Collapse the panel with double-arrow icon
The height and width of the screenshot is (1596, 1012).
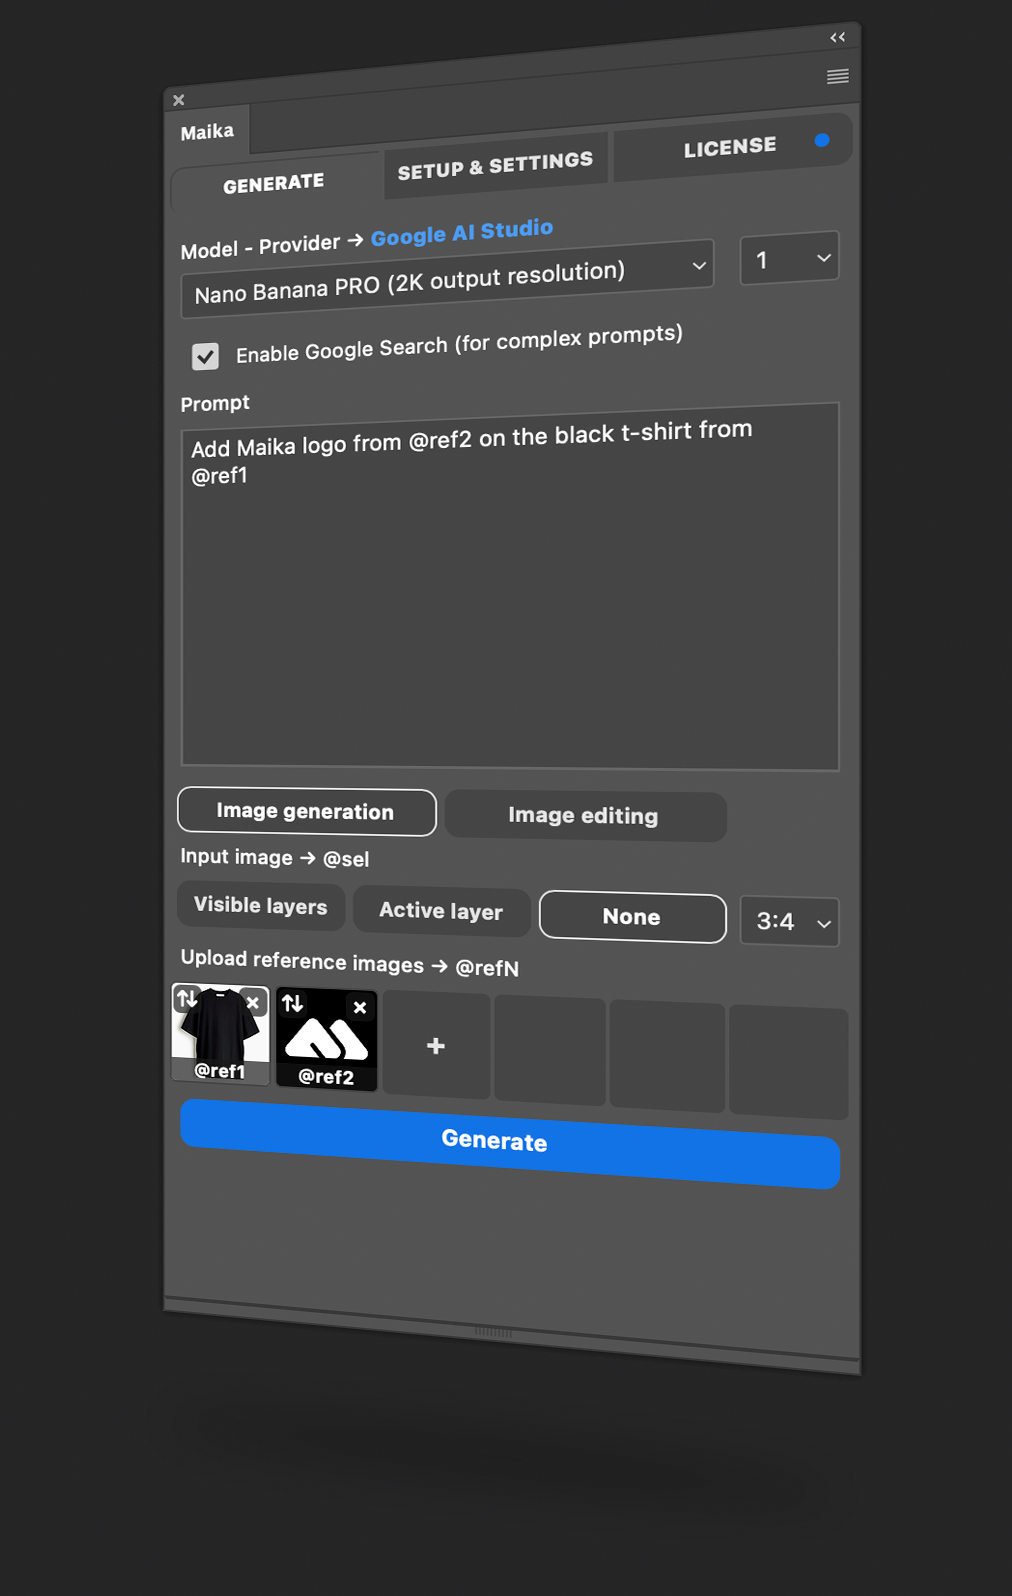(x=837, y=37)
